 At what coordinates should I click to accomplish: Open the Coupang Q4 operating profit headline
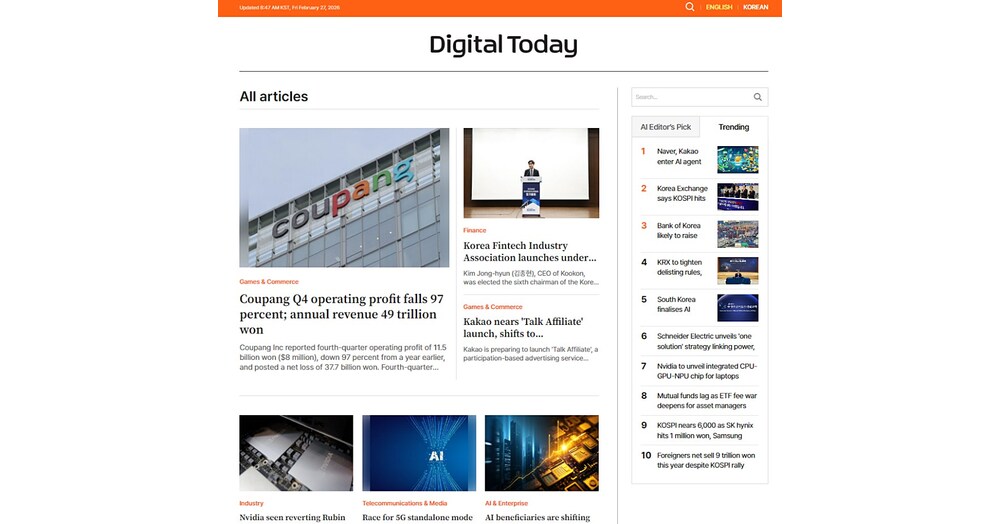pos(342,314)
